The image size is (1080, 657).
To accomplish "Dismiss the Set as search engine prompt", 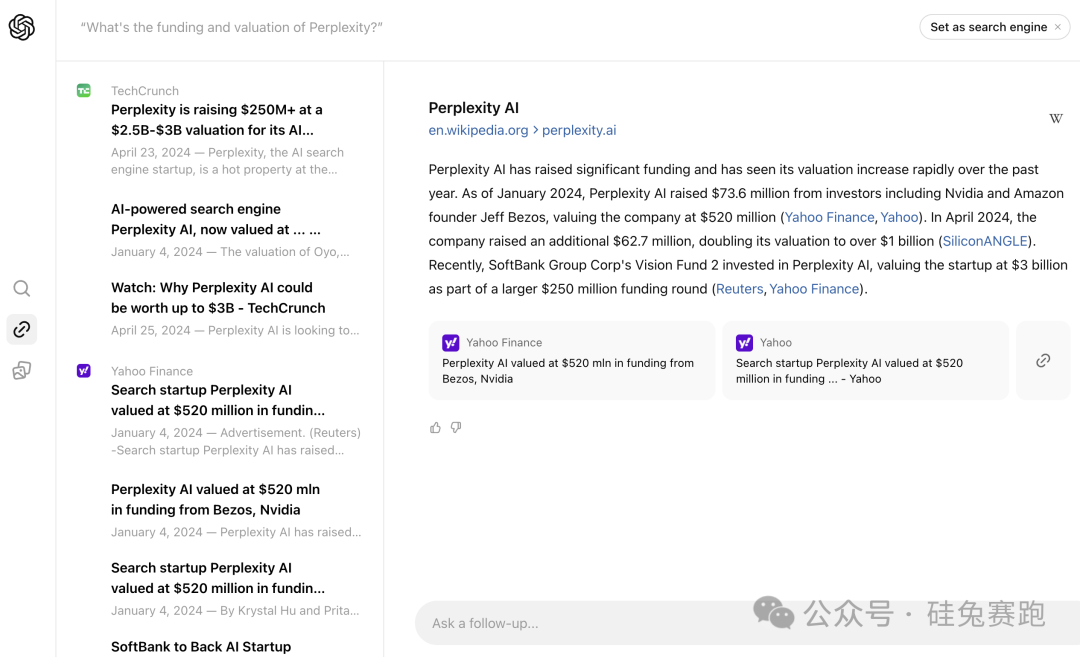I will click(x=1058, y=28).
